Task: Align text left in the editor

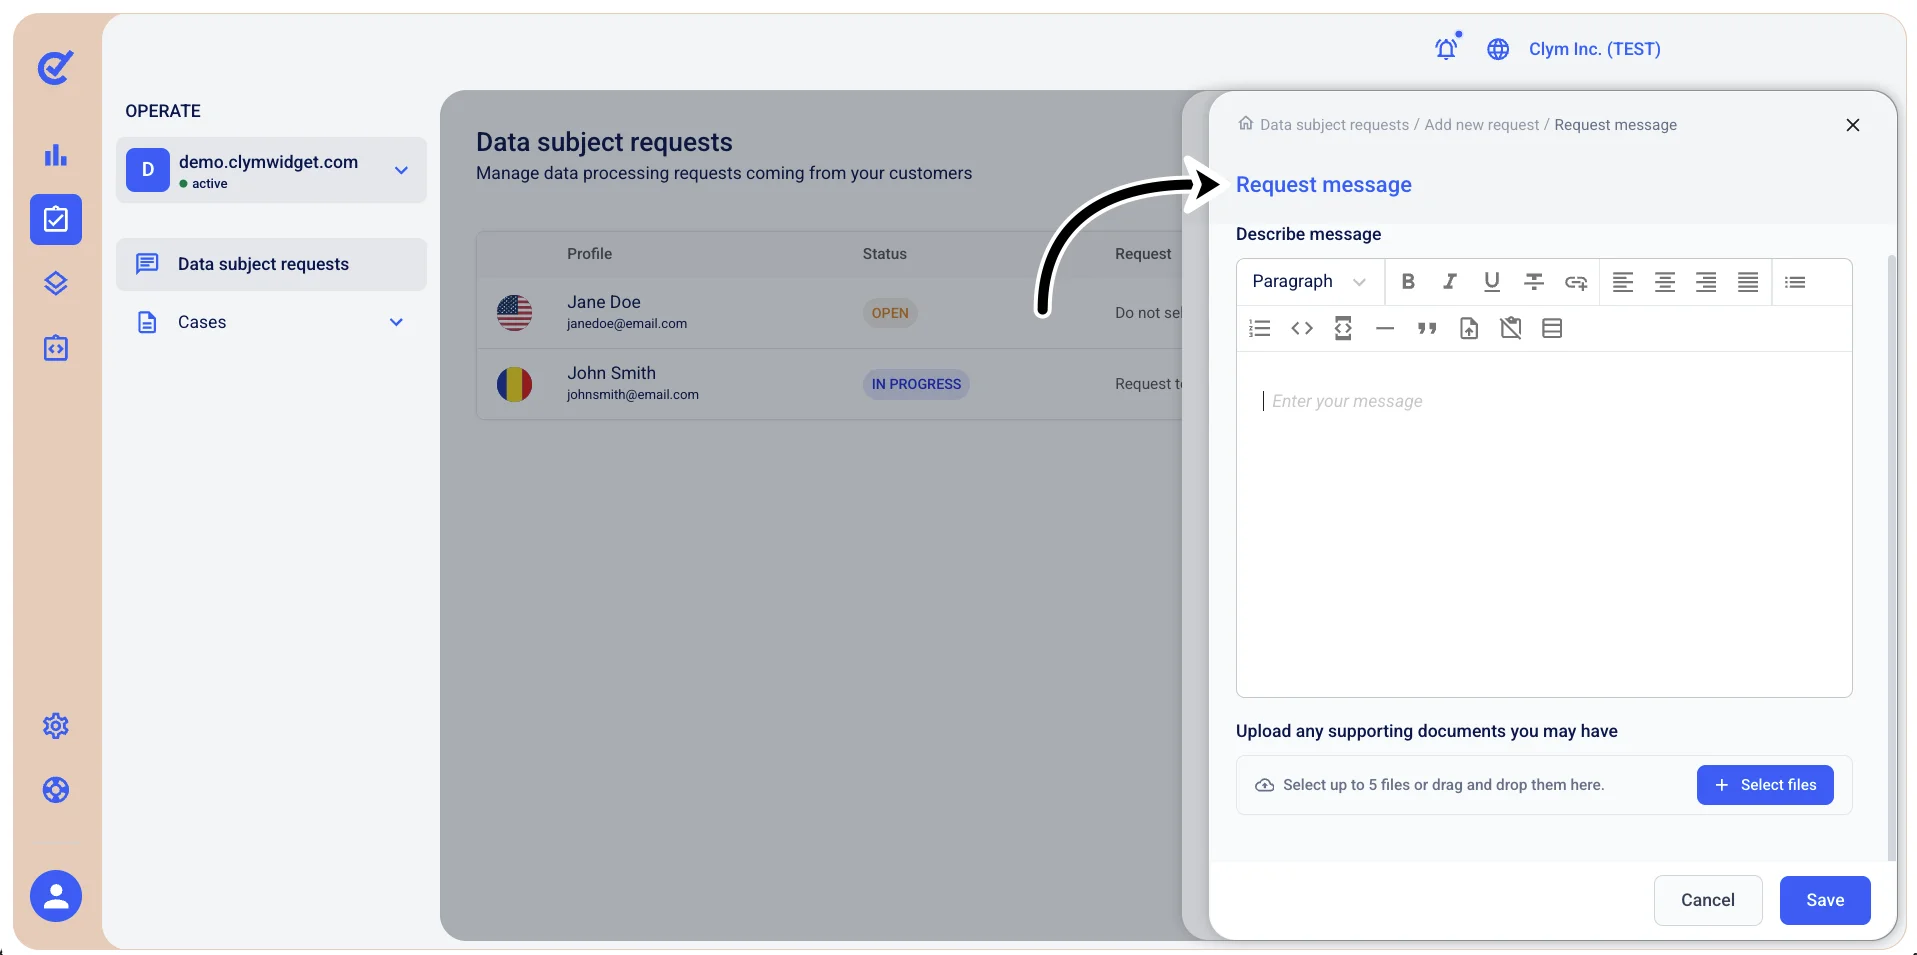Action: (x=1623, y=282)
